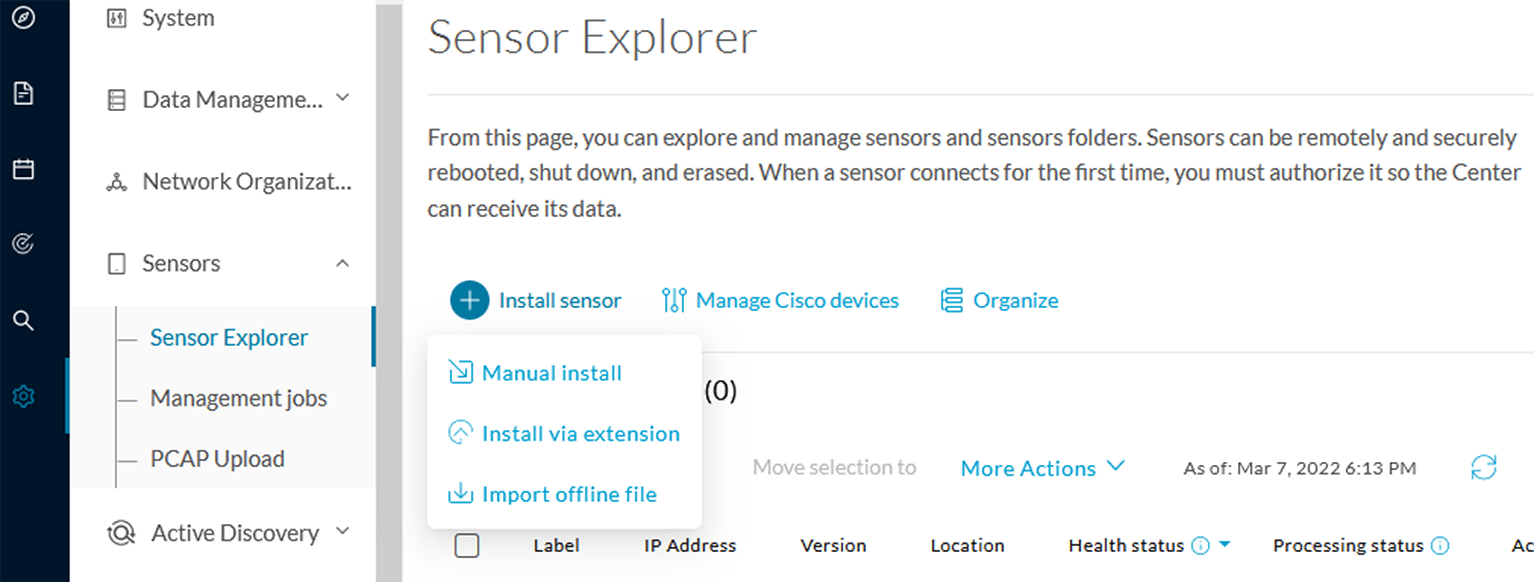Open the target Monitor icon in left rail
Screen dimensions: 1534x582
(23, 244)
